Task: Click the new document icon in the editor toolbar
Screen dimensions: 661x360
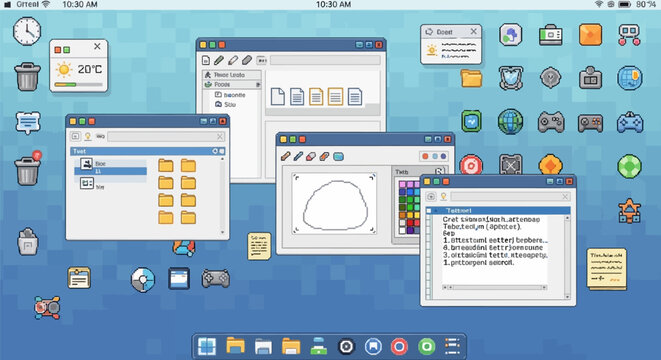Action: [x=206, y=60]
